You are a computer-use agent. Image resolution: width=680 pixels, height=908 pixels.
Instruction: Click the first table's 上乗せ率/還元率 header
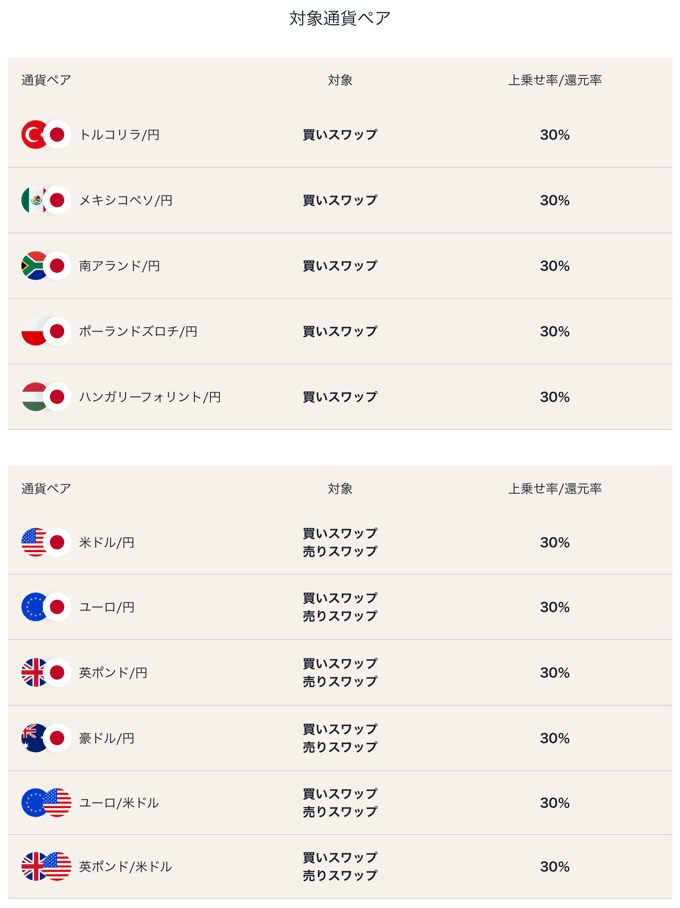555,80
